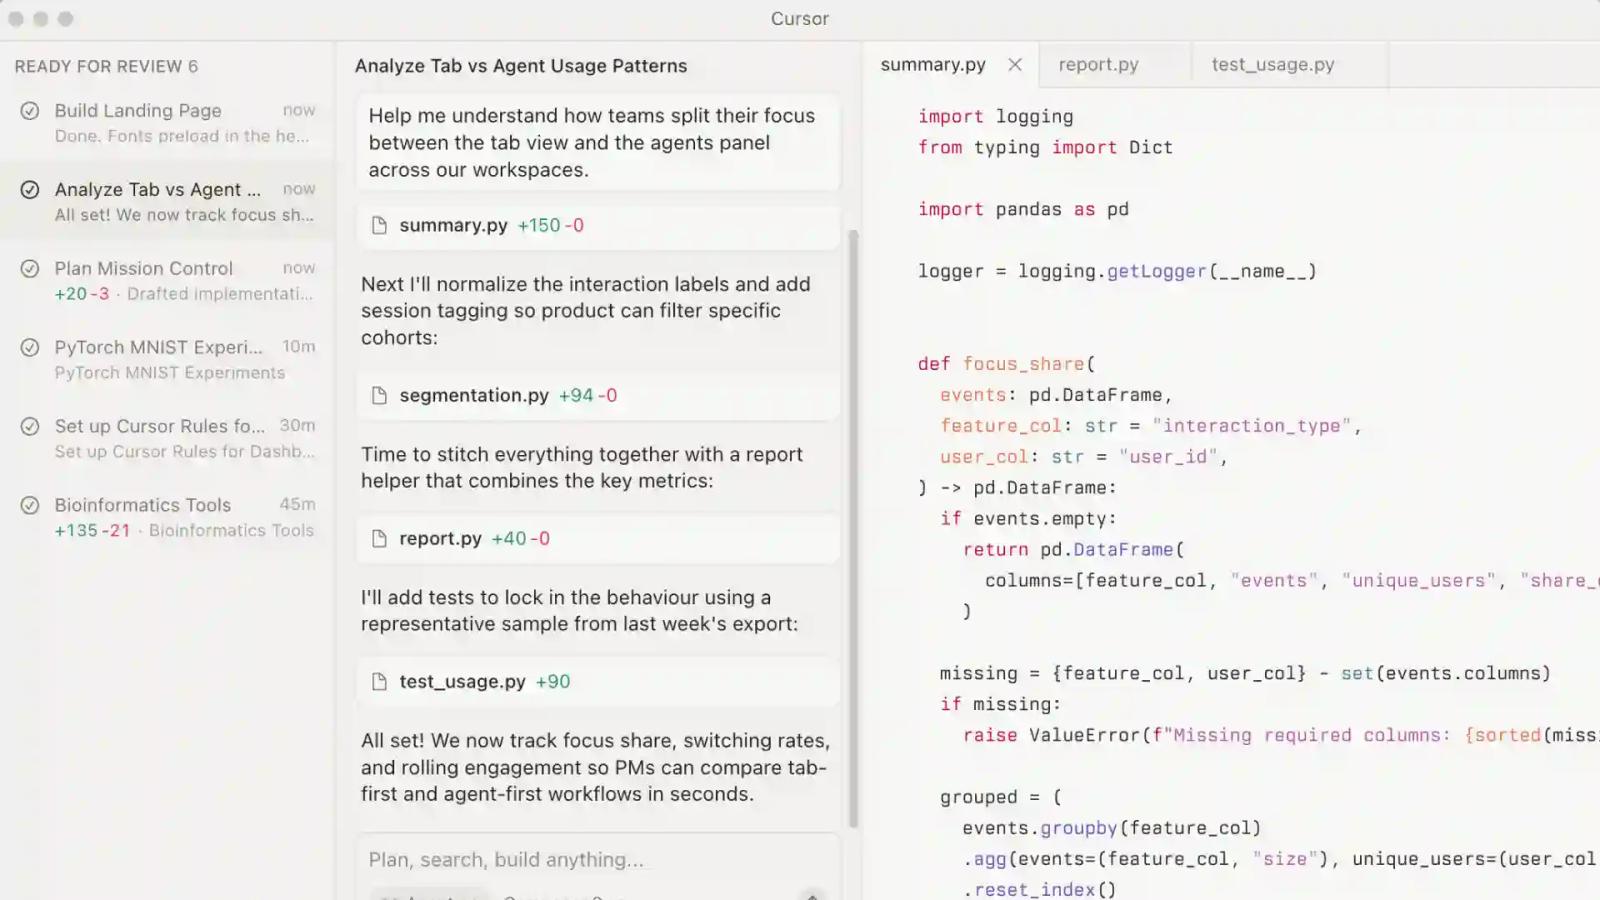
Task: Click the file icon next to test_usage.py in chat
Action: 379,682
